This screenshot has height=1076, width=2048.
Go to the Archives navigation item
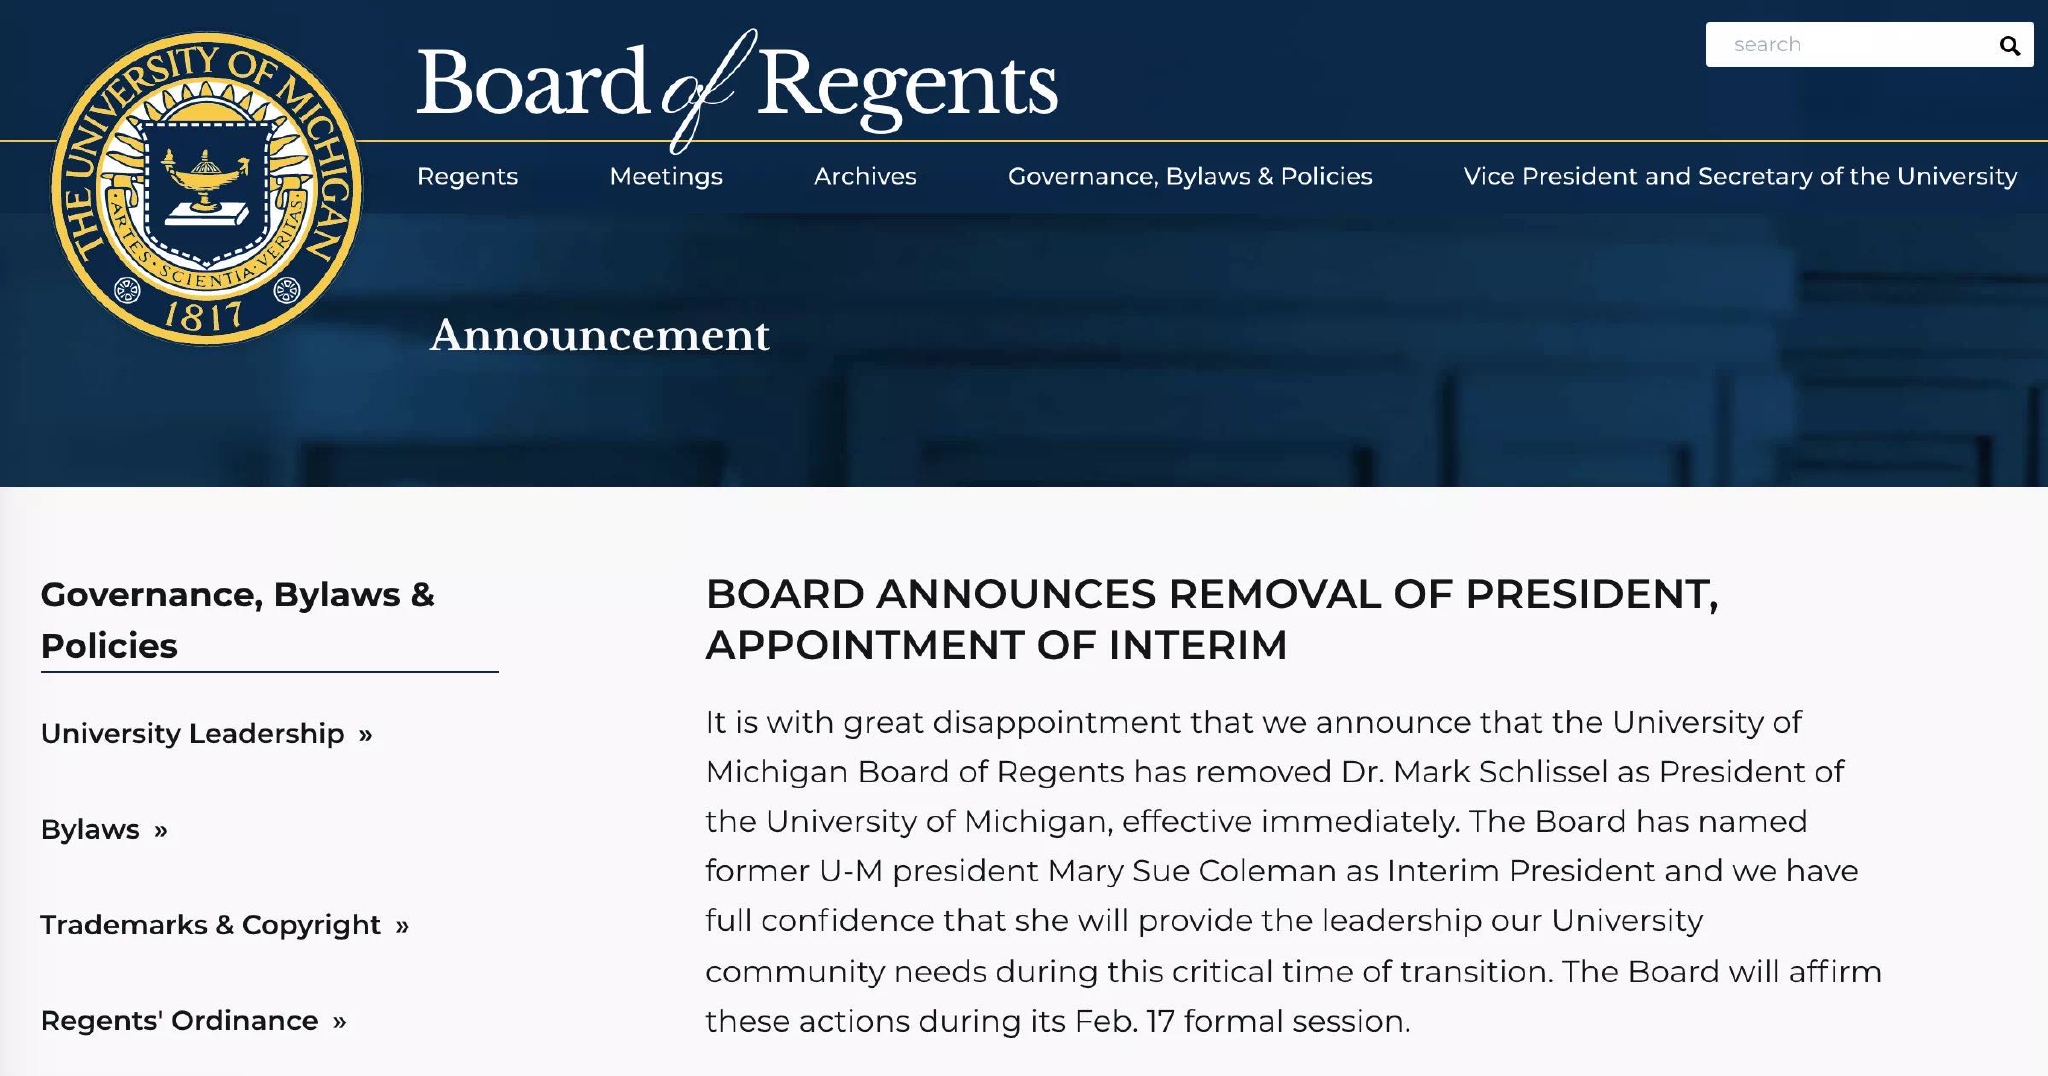tap(865, 177)
